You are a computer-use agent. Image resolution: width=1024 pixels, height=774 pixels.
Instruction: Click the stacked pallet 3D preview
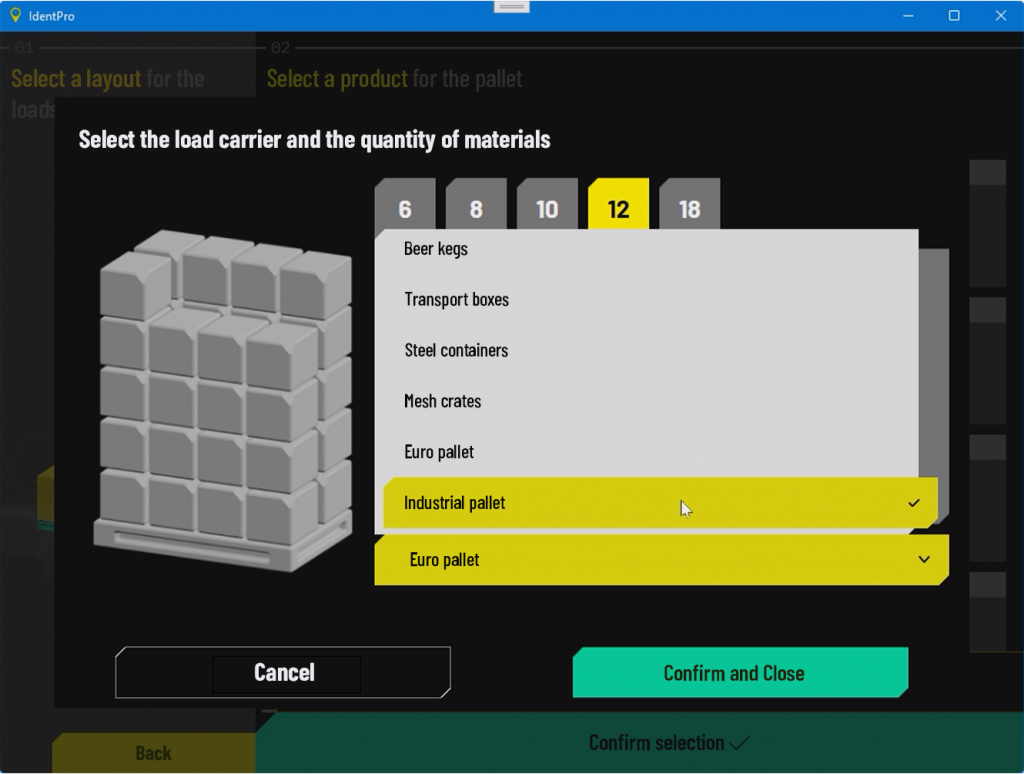(224, 400)
